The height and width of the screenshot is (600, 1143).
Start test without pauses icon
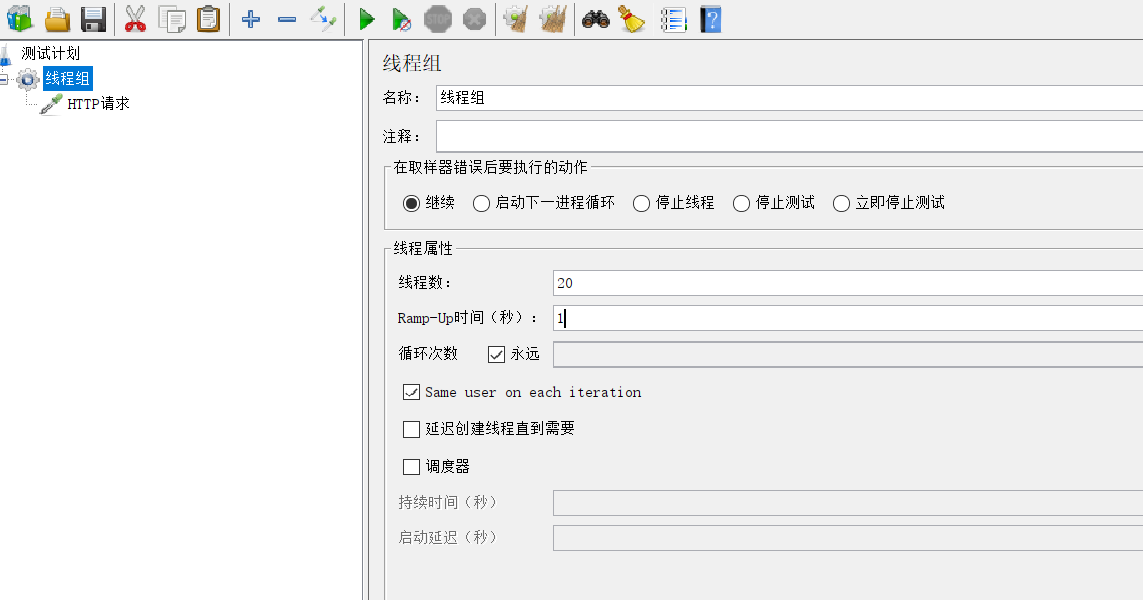click(401, 19)
